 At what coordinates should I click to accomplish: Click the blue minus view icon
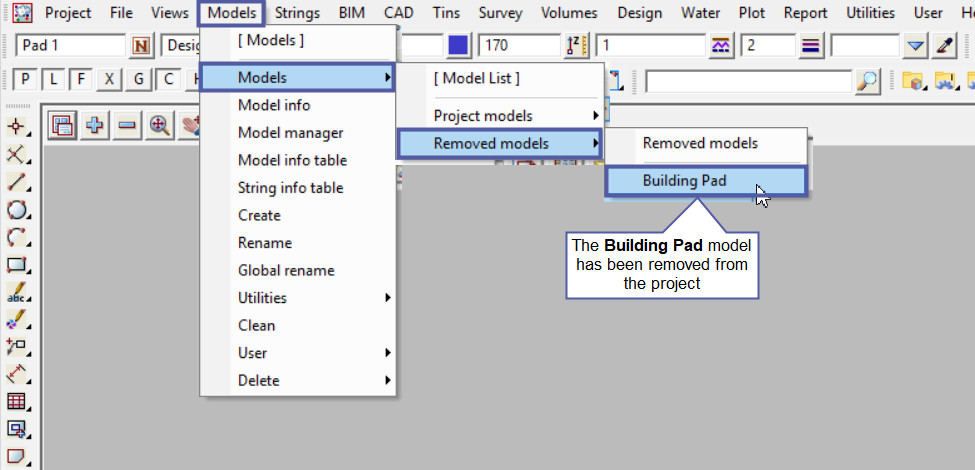(x=127, y=125)
